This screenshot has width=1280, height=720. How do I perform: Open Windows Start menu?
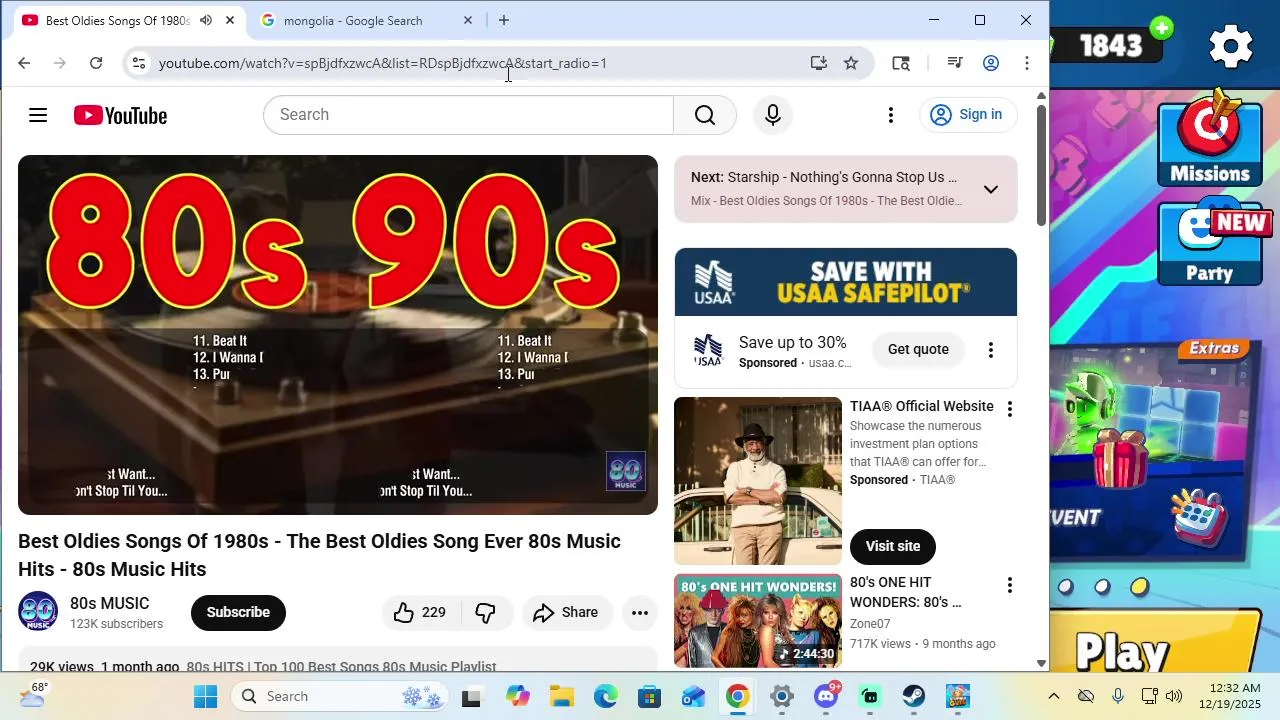pos(205,697)
